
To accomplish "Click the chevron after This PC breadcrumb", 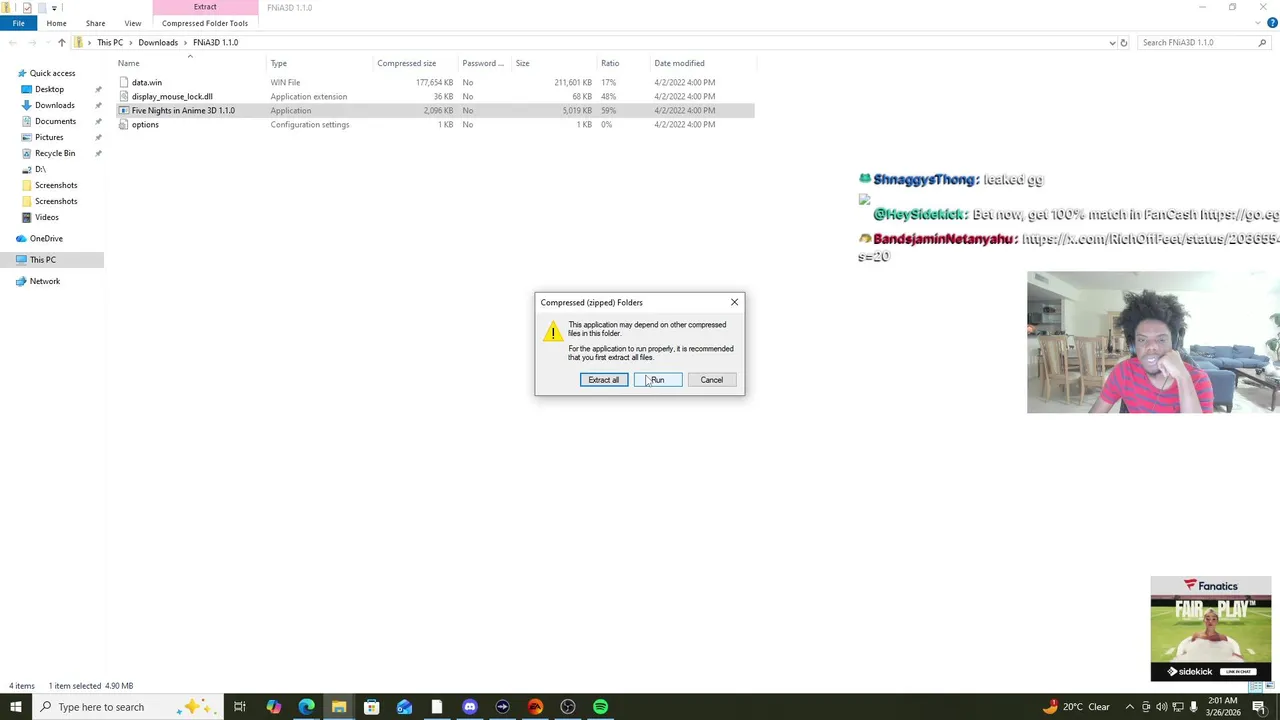I will pyautogui.click(x=131, y=42).
